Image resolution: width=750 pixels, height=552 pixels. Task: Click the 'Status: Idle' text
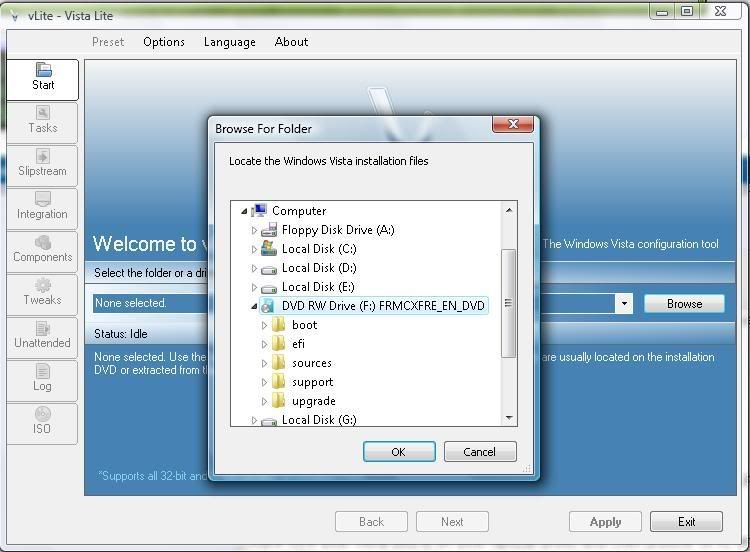(x=121, y=334)
